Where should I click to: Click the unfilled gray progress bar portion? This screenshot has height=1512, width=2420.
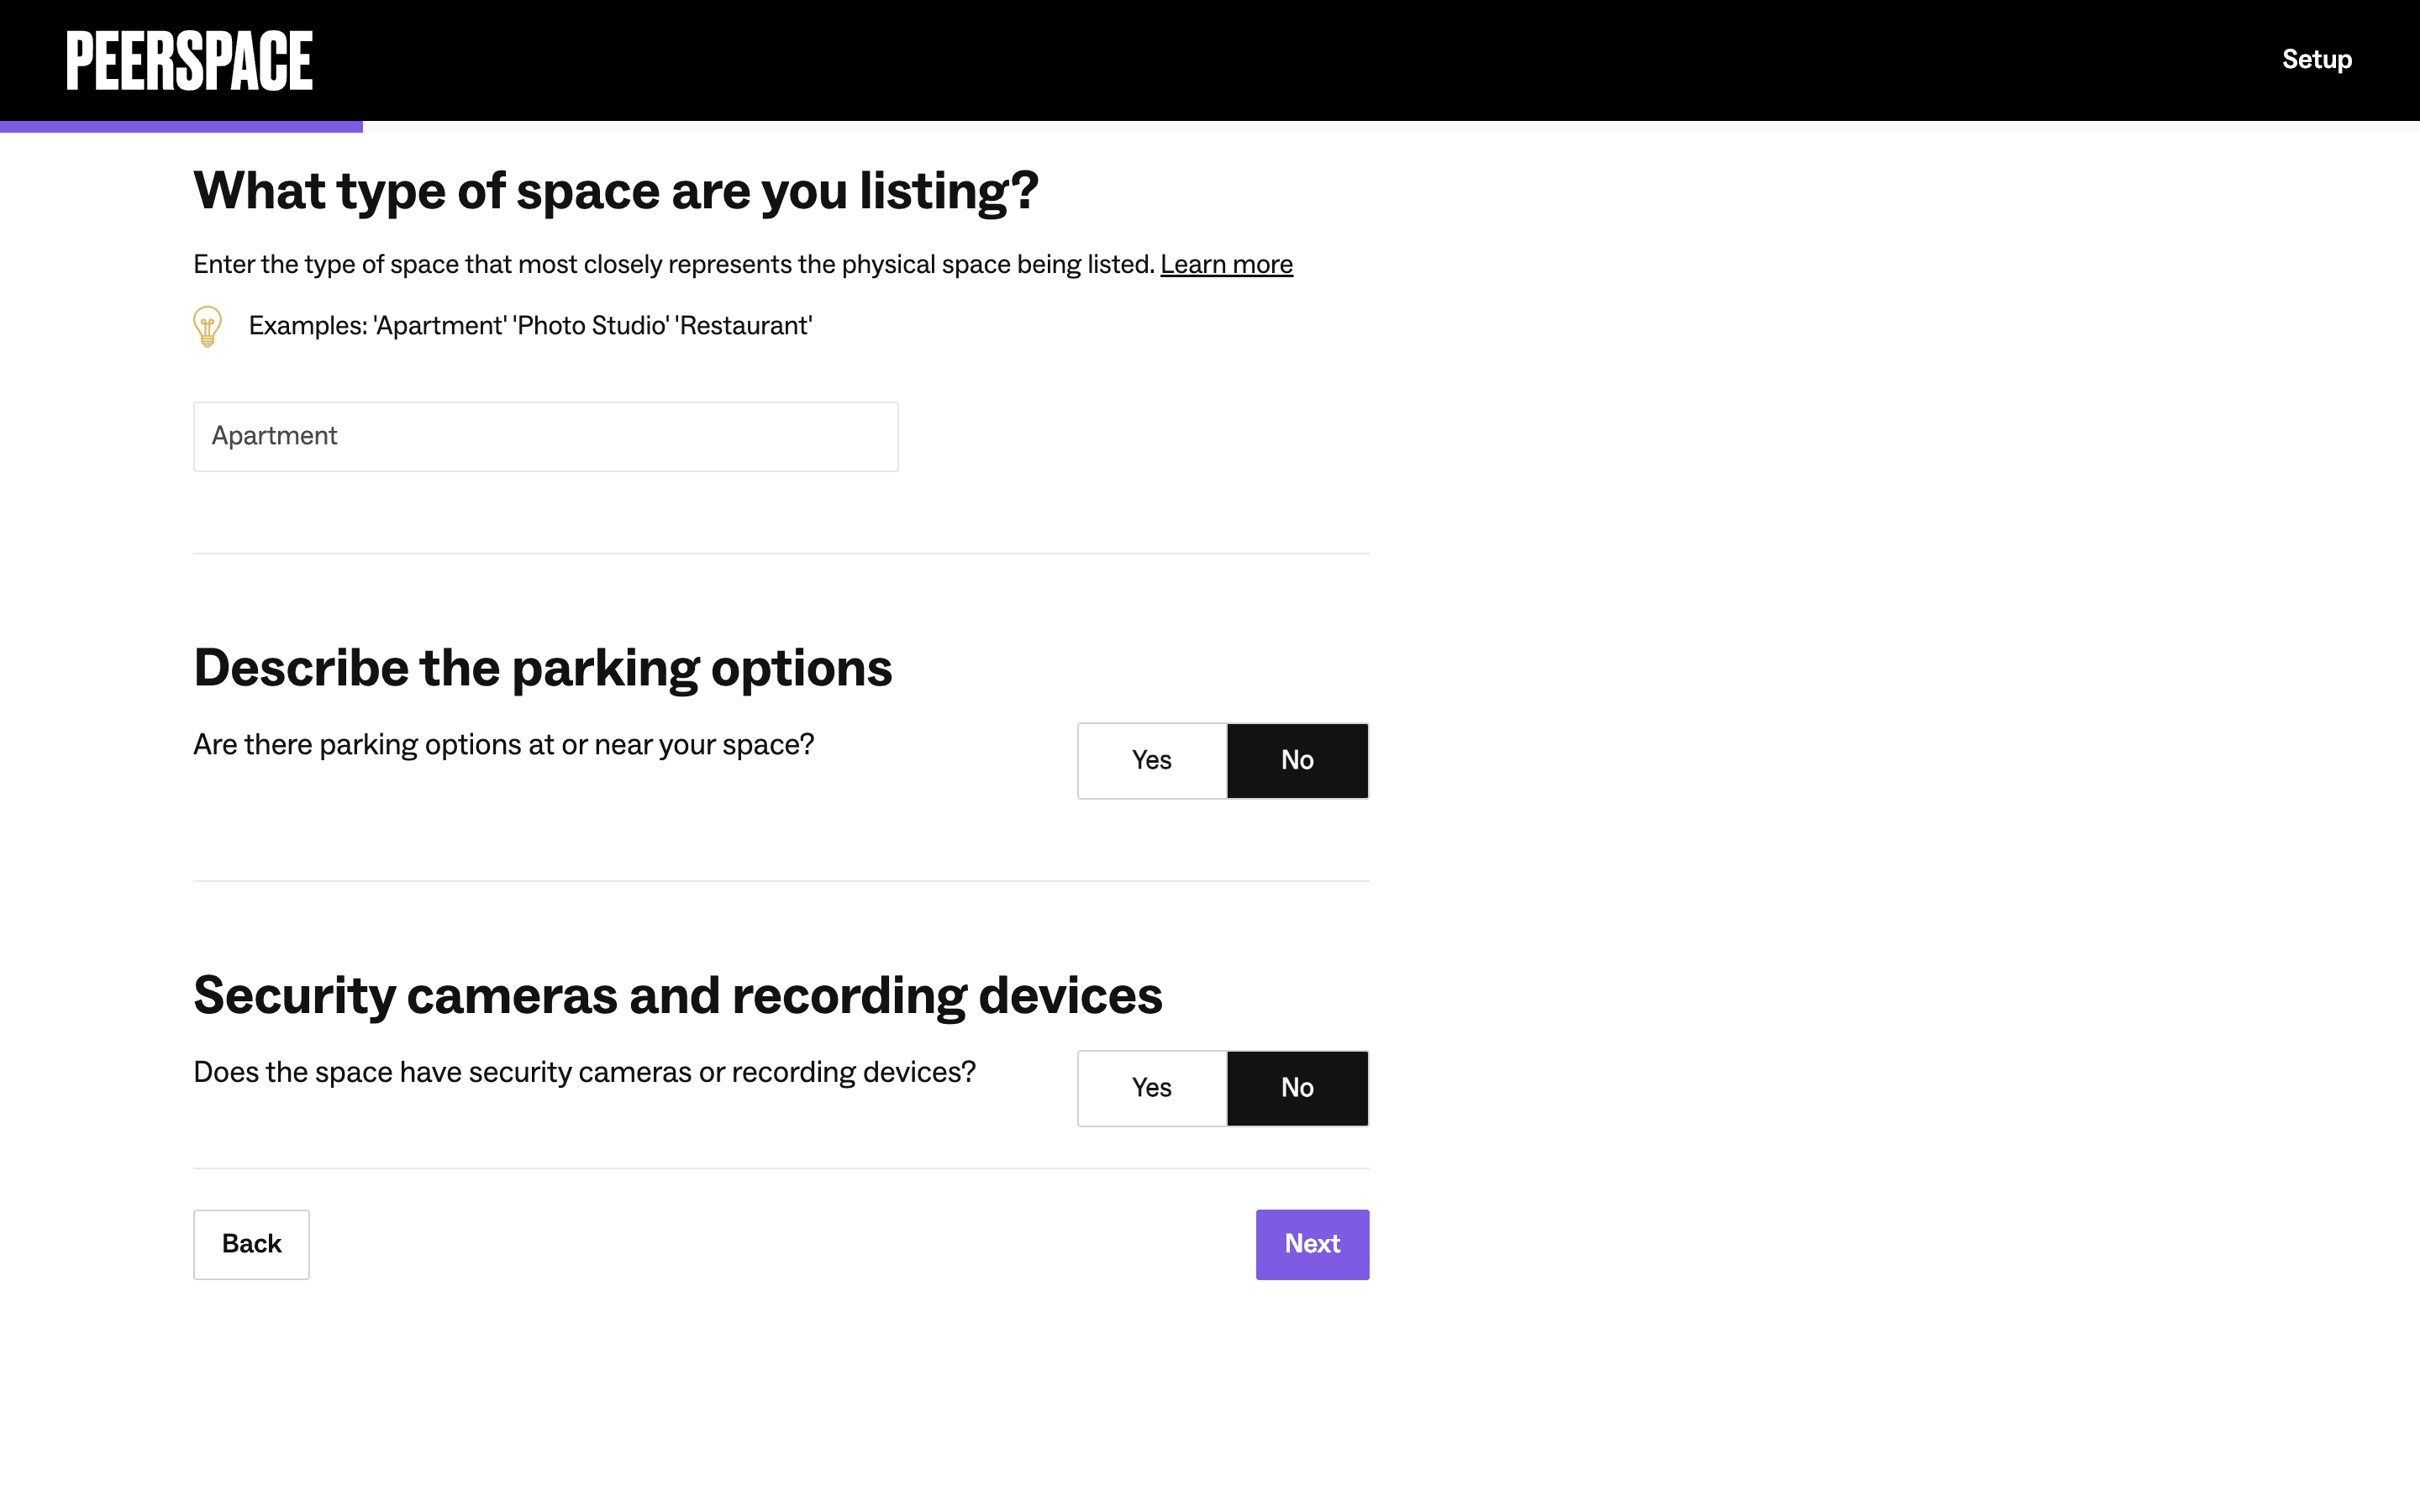1390,127
